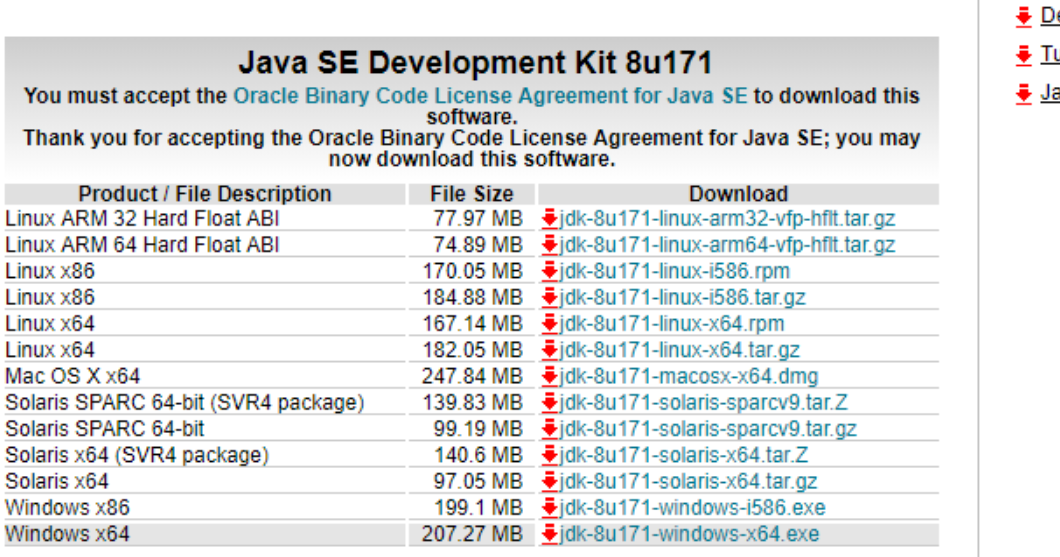Click the 99.19 MB file size
The image size is (1060, 557).
[x=478, y=429]
